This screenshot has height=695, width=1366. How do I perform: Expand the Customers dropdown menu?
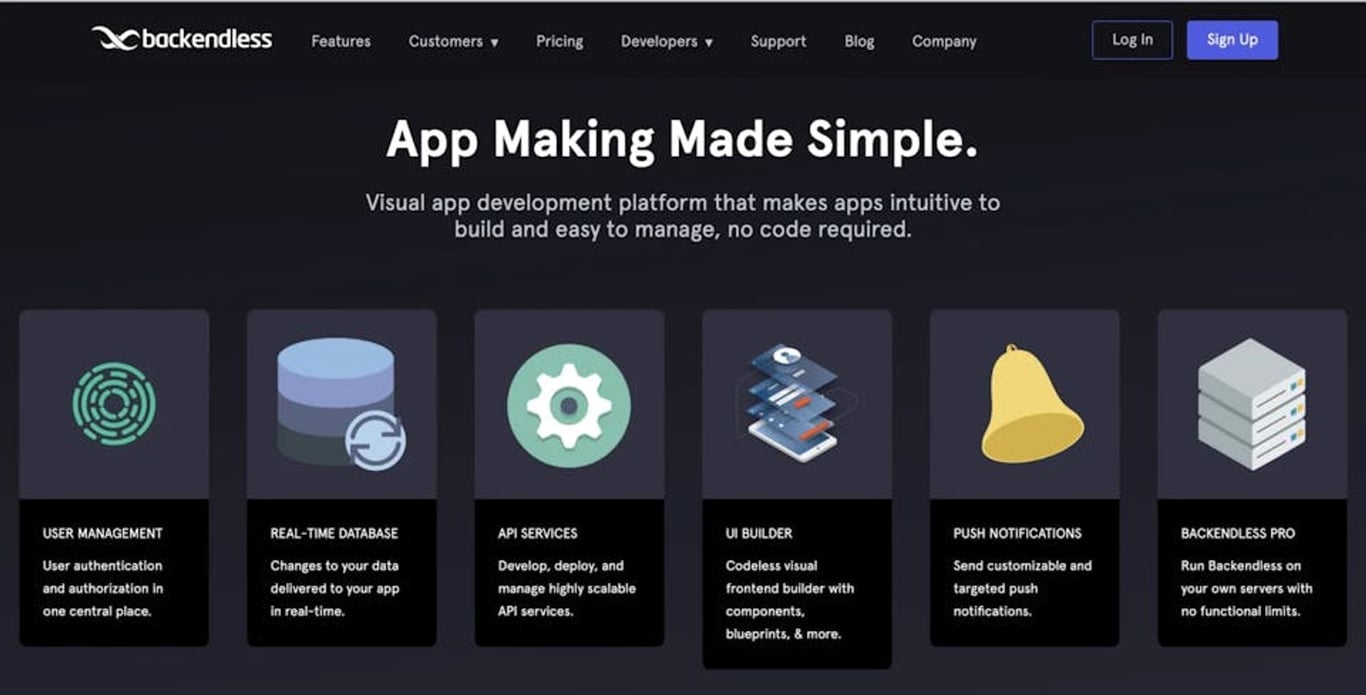click(454, 41)
